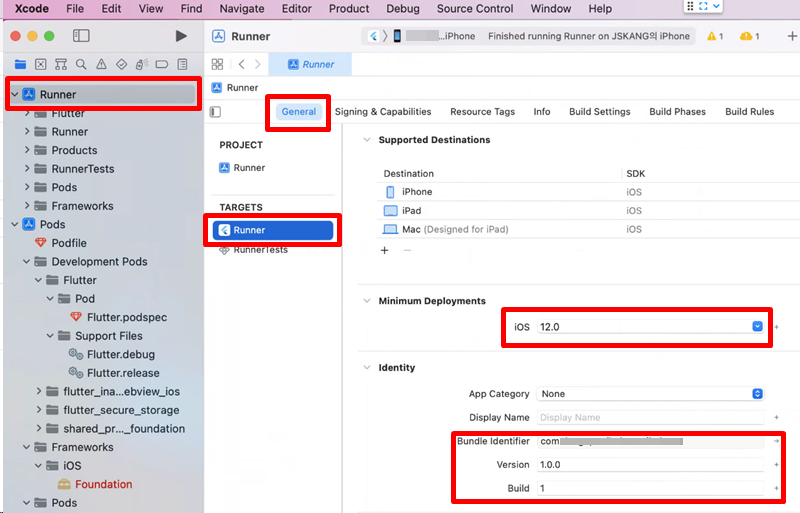Select the iPad destination row
The height and width of the screenshot is (513, 800).
pos(588,210)
